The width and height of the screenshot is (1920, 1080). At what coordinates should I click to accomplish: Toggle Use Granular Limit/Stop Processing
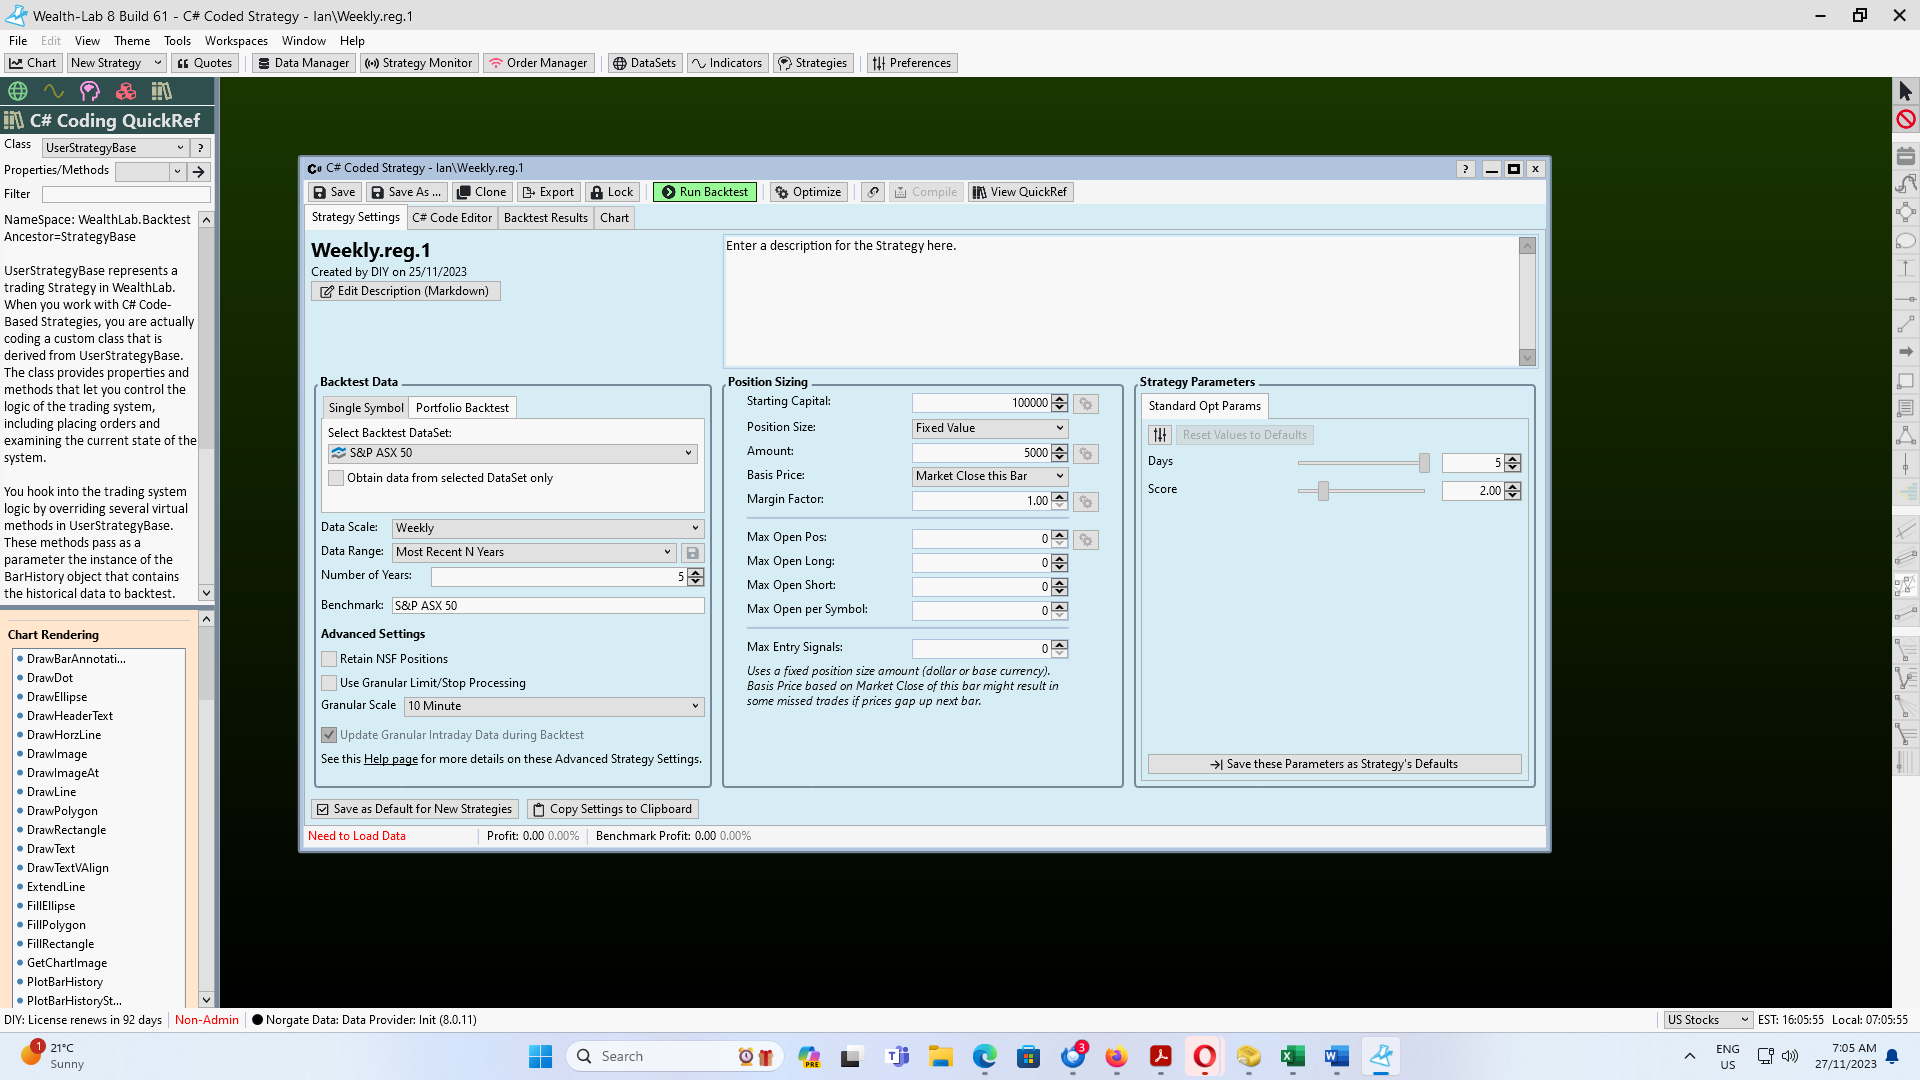point(329,683)
